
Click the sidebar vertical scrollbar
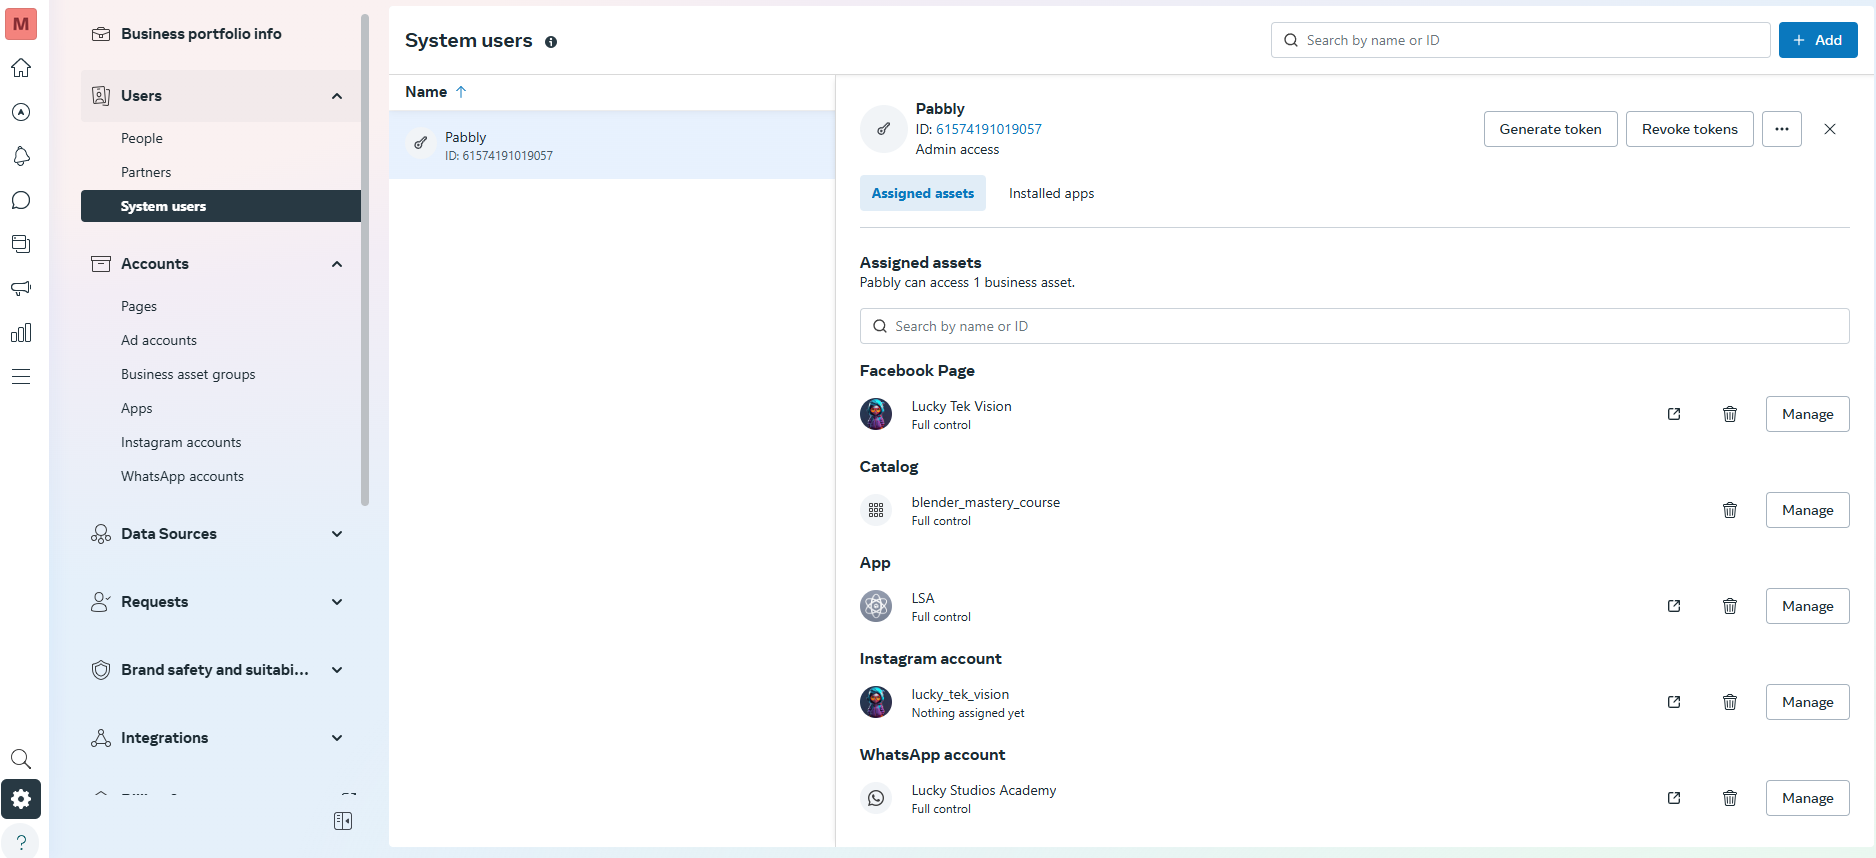coord(365,260)
